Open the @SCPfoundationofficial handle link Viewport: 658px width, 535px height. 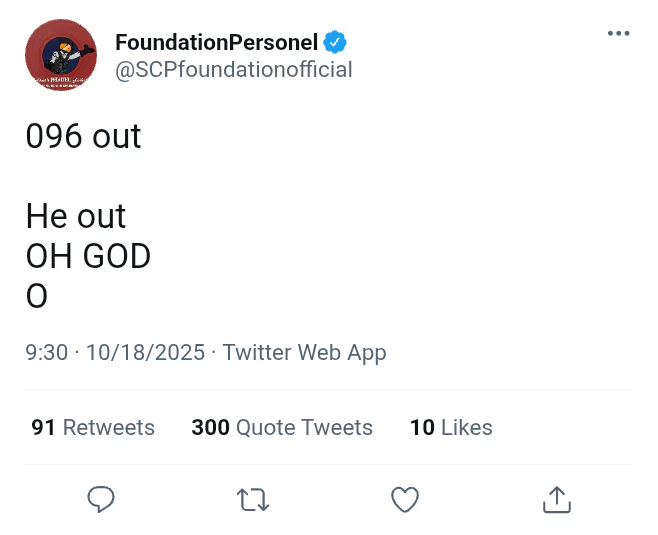[234, 69]
